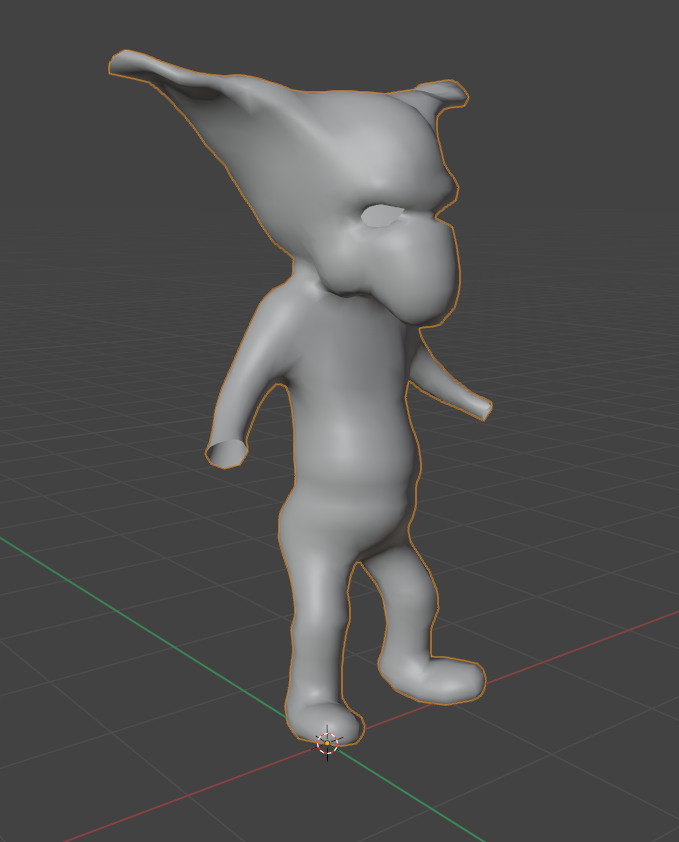This screenshot has width=679, height=842.
Task: Click the 3D cursor at the origin
Action: click(327, 743)
